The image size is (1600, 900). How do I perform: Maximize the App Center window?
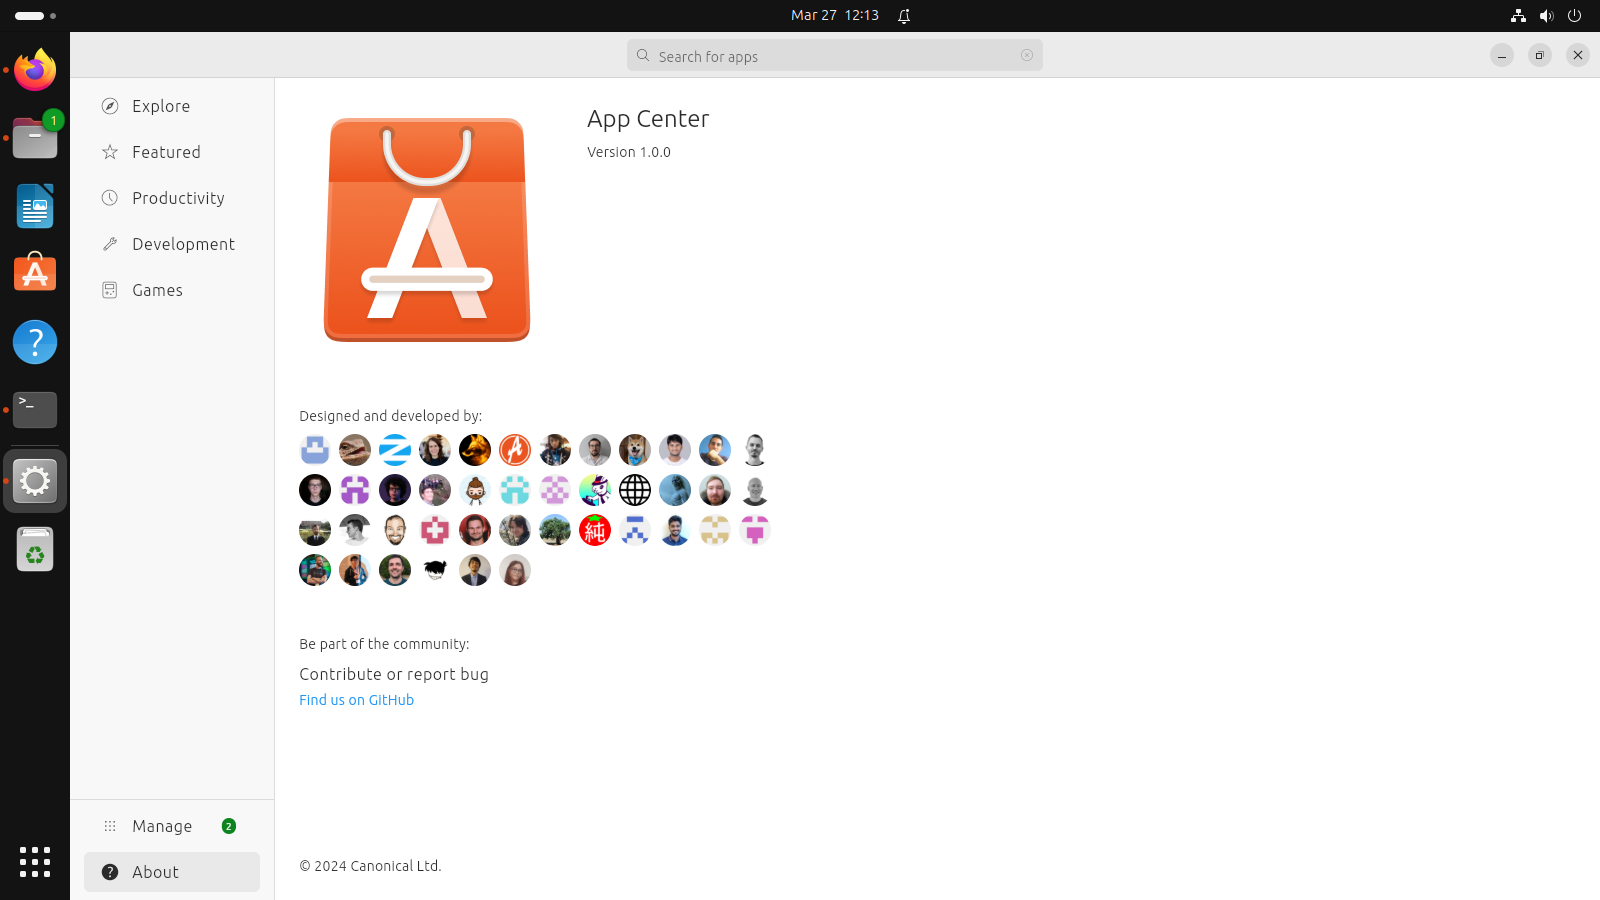point(1540,56)
